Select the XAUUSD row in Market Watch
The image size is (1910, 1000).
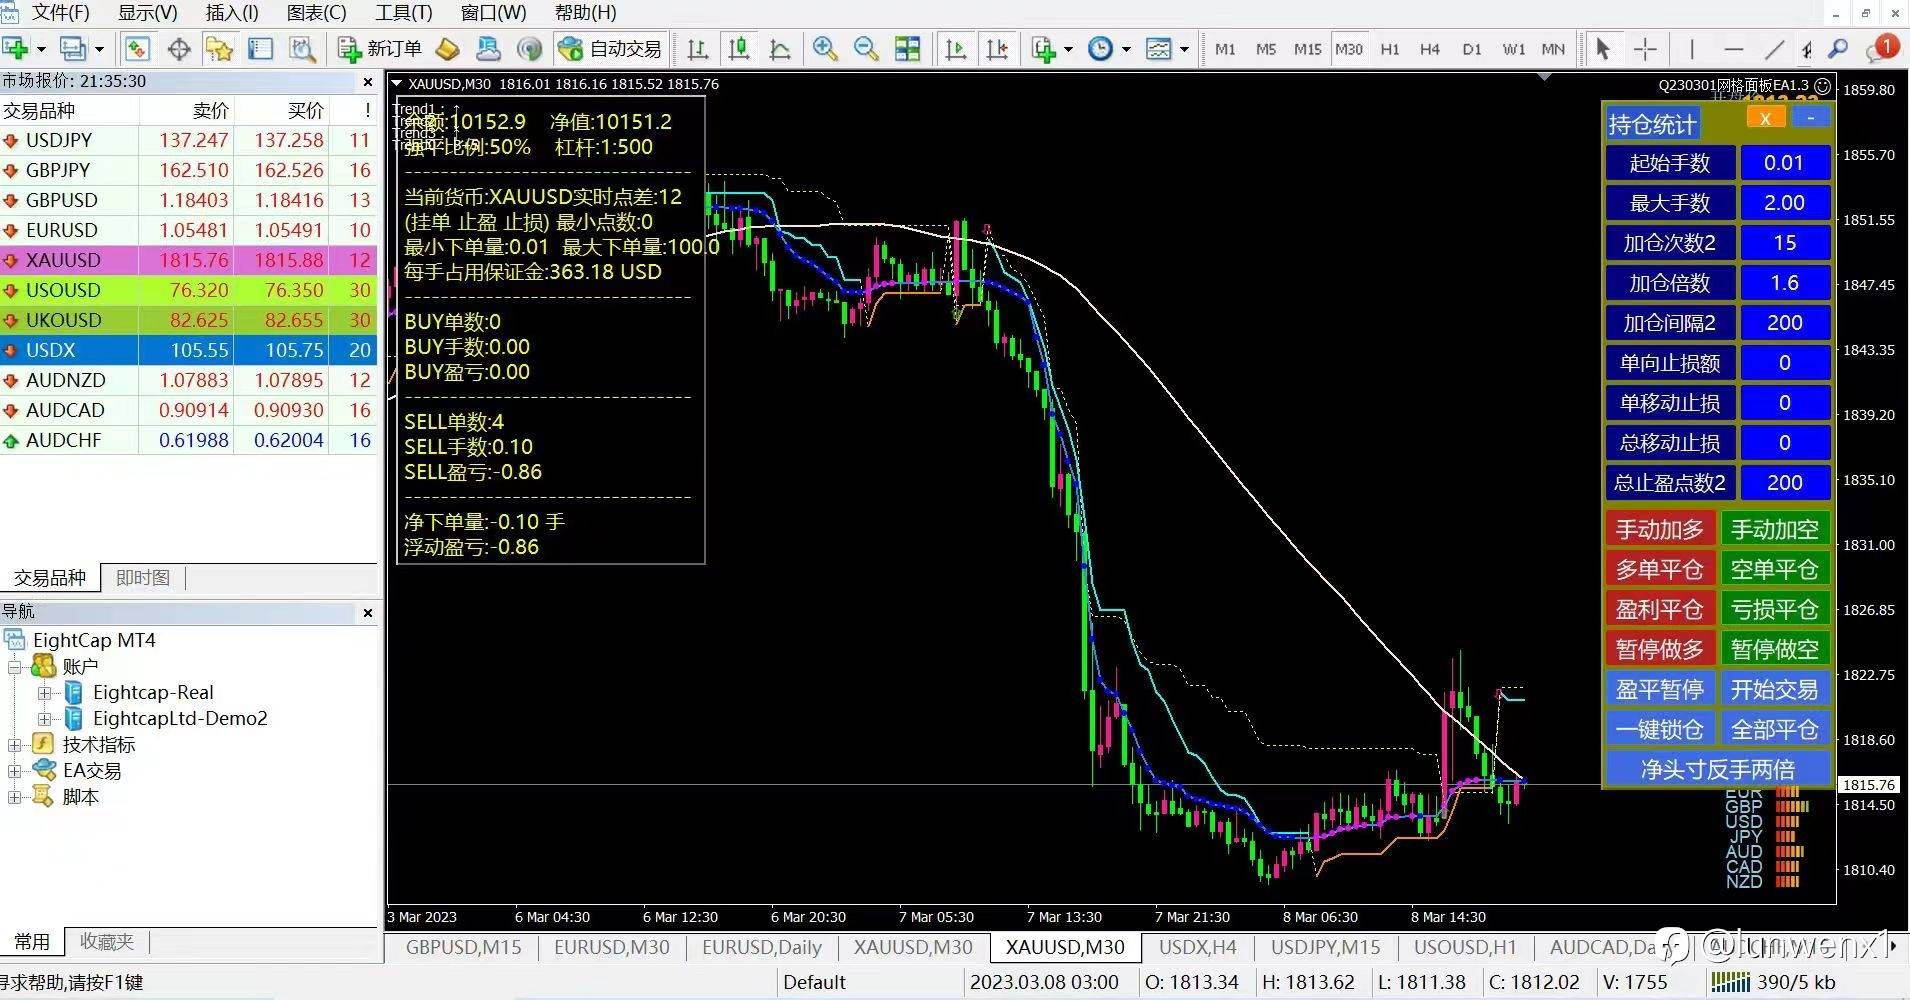(189, 260)
